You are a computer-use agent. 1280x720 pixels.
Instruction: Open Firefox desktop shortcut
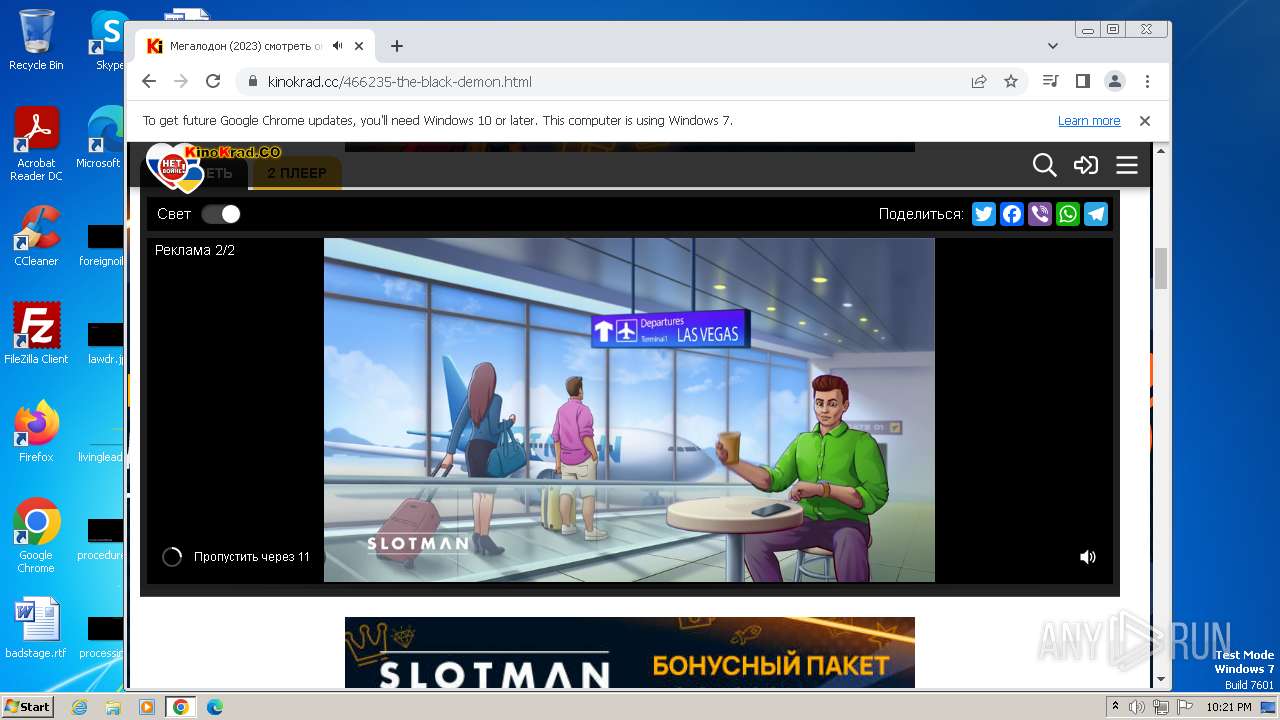[36, 432]
